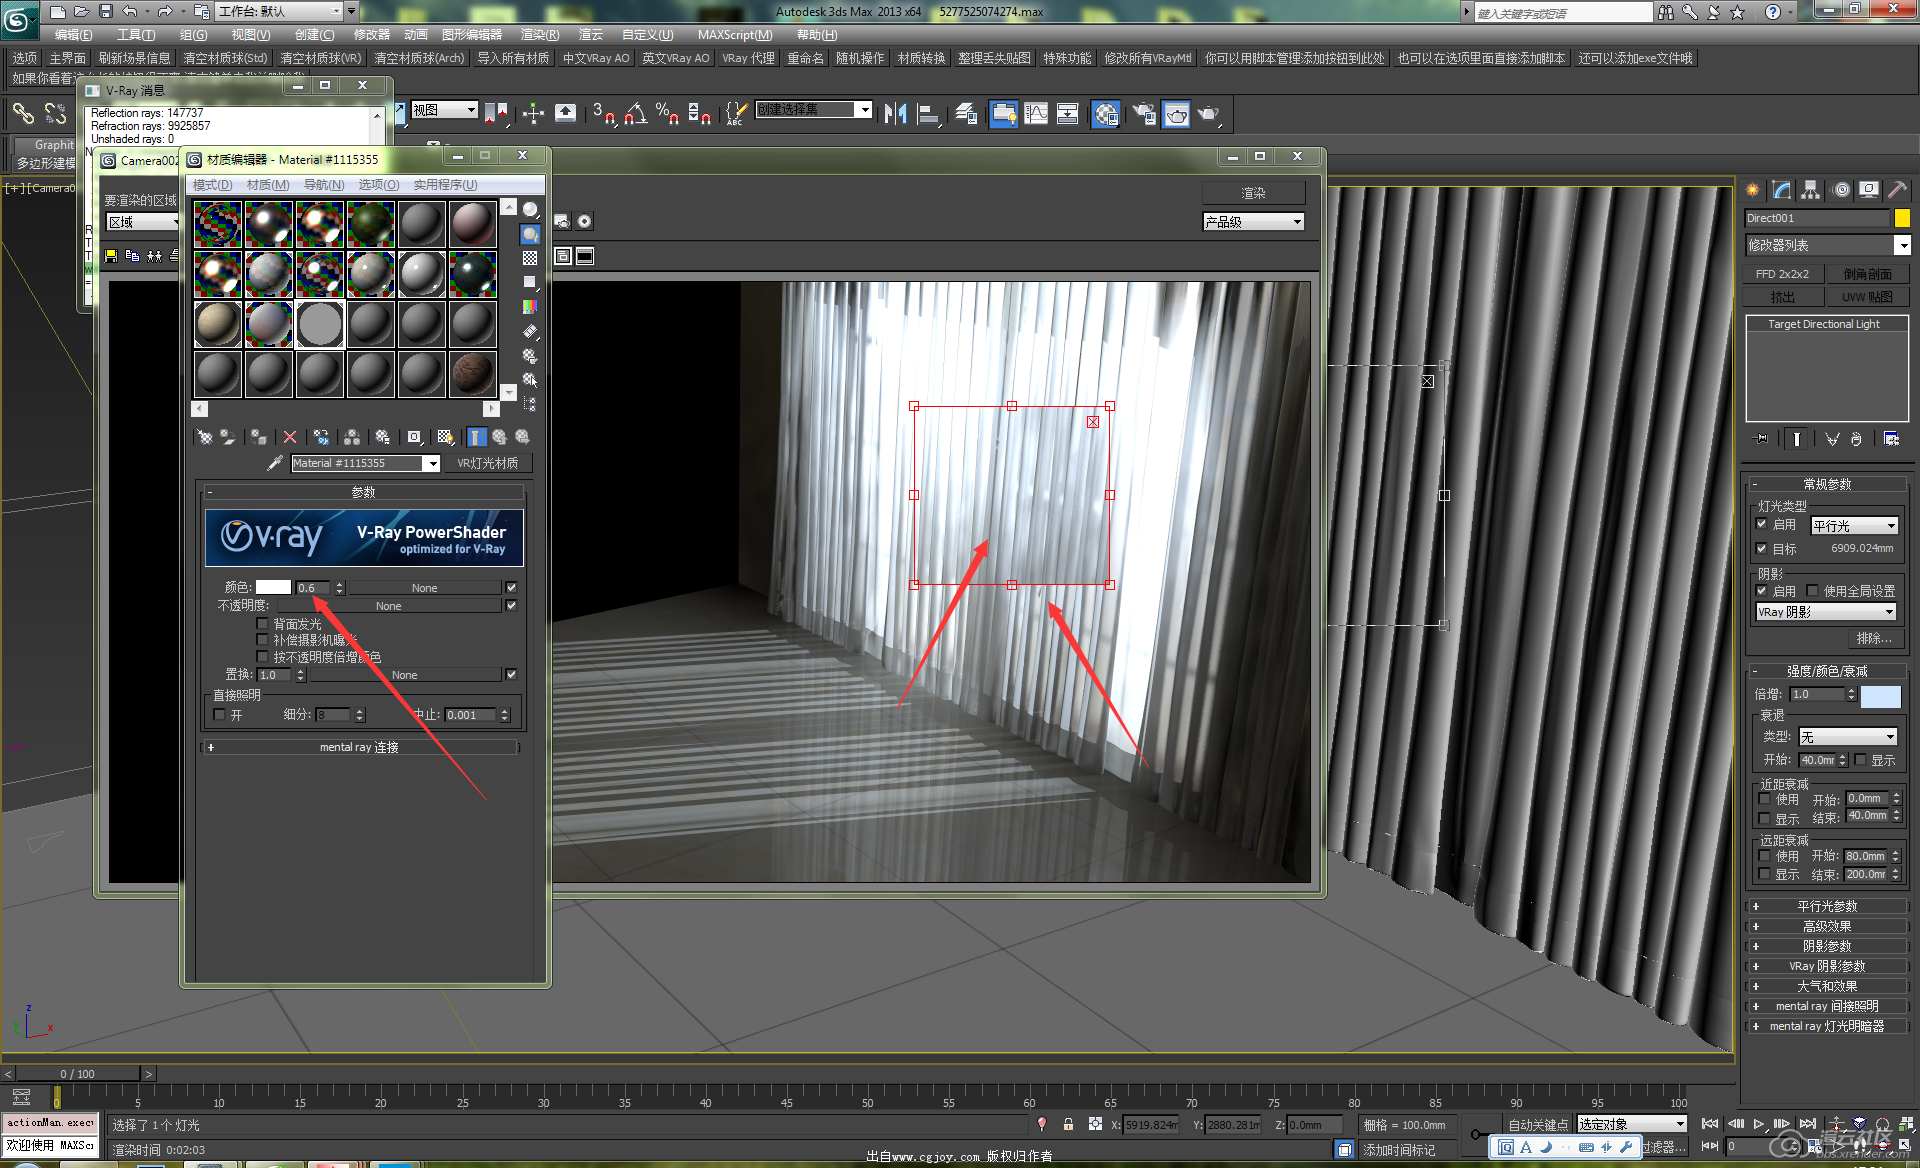This screenshot has height=1168, width=1920.
Task: Click red X Reset Material icon
Action: 290,437
